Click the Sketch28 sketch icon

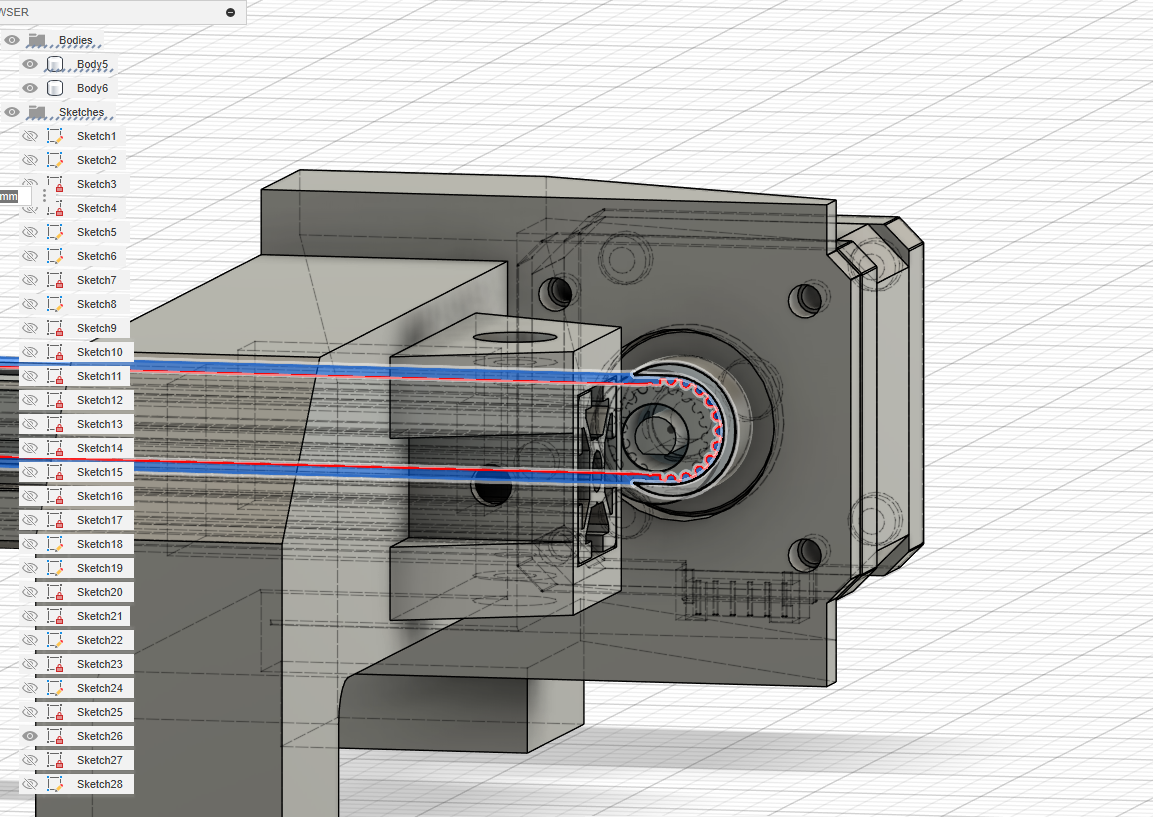click(56, 784)
